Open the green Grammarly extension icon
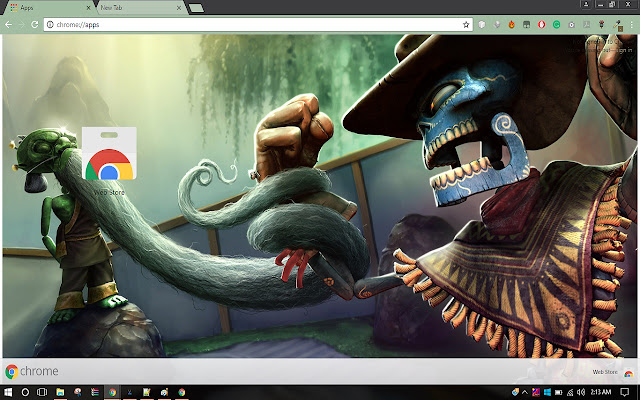Image resolution: width=640 pixels, height=400 pixels. 556,24
